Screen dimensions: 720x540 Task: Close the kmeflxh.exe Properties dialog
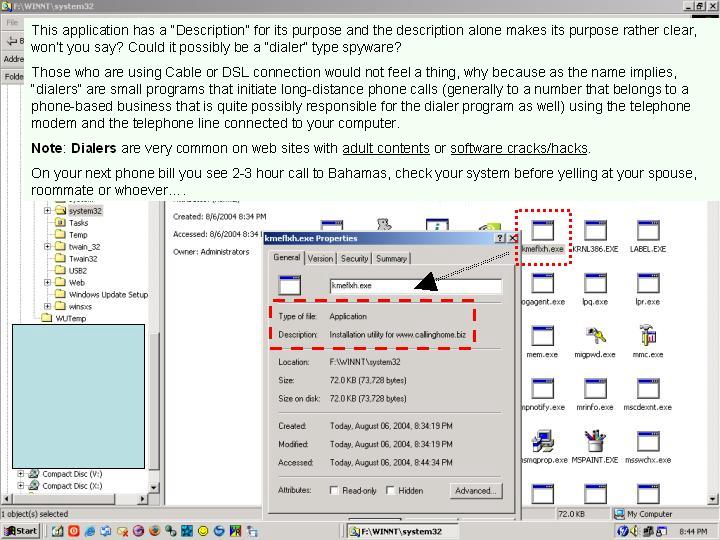512,238
